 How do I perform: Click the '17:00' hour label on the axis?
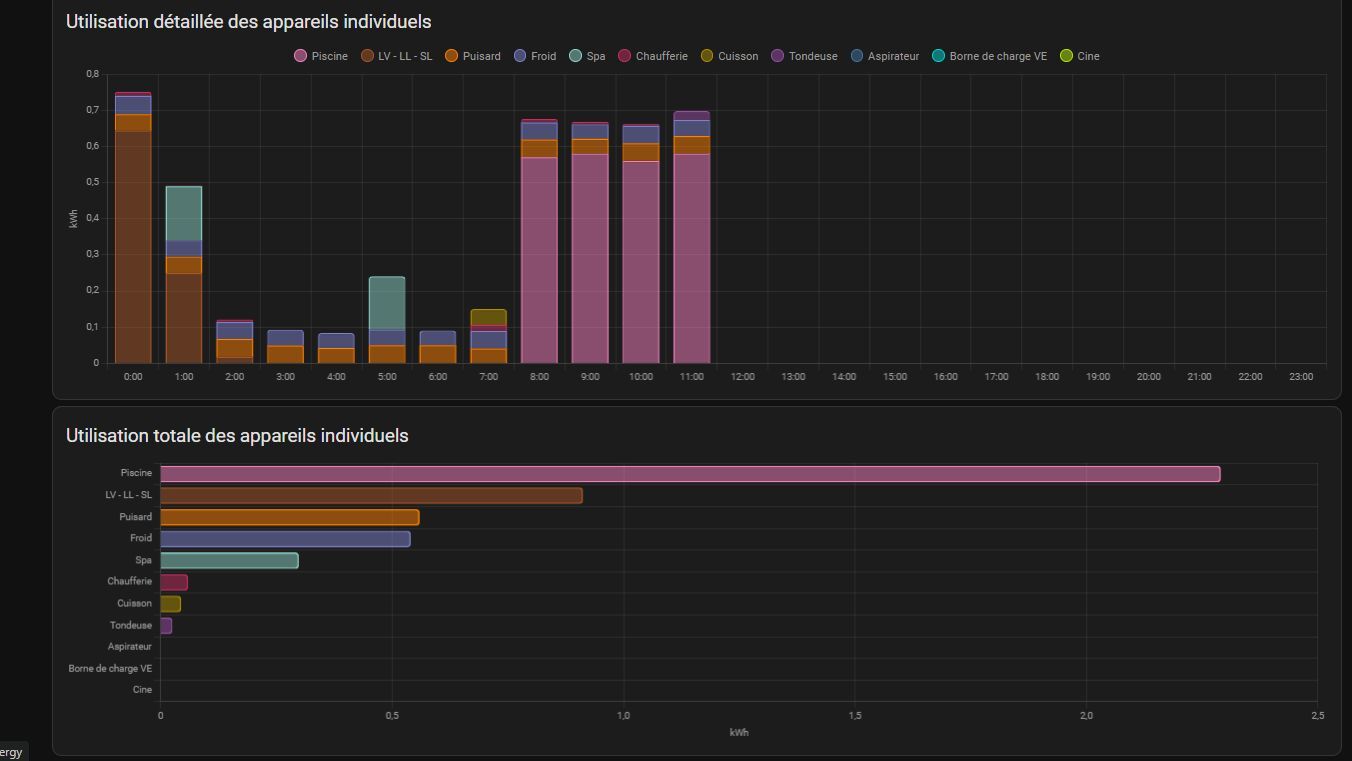click(x=996, y=377)
